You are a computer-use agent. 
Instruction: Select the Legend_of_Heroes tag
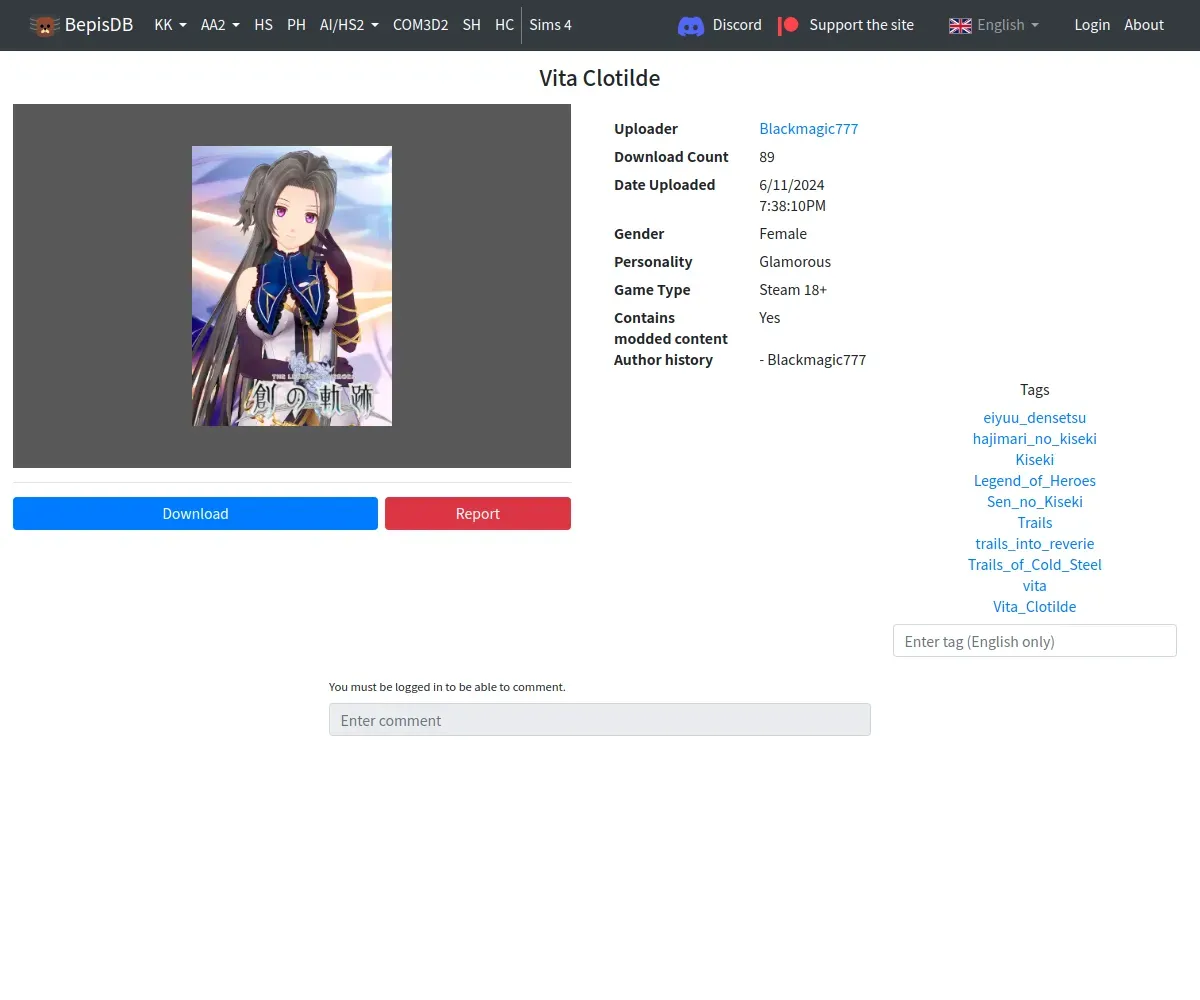coord(1035,481)
